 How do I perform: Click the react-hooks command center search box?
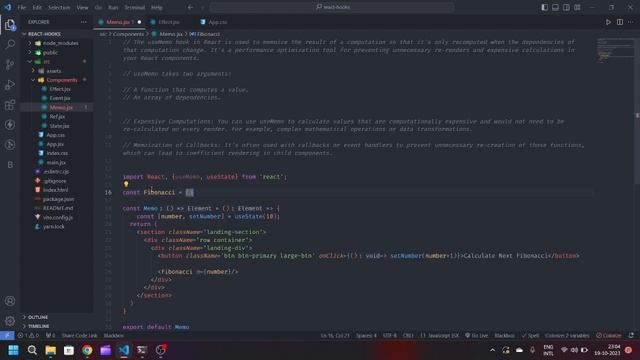[332, 7]
